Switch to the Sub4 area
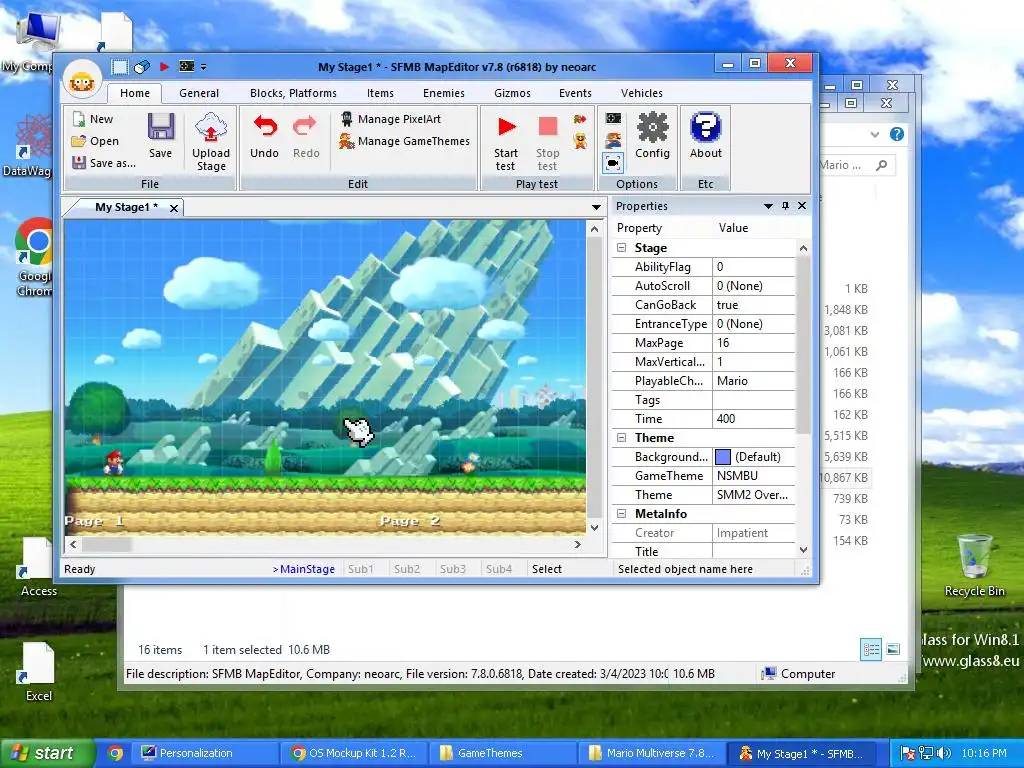The image size is (1024, 768). click(499, 569)
